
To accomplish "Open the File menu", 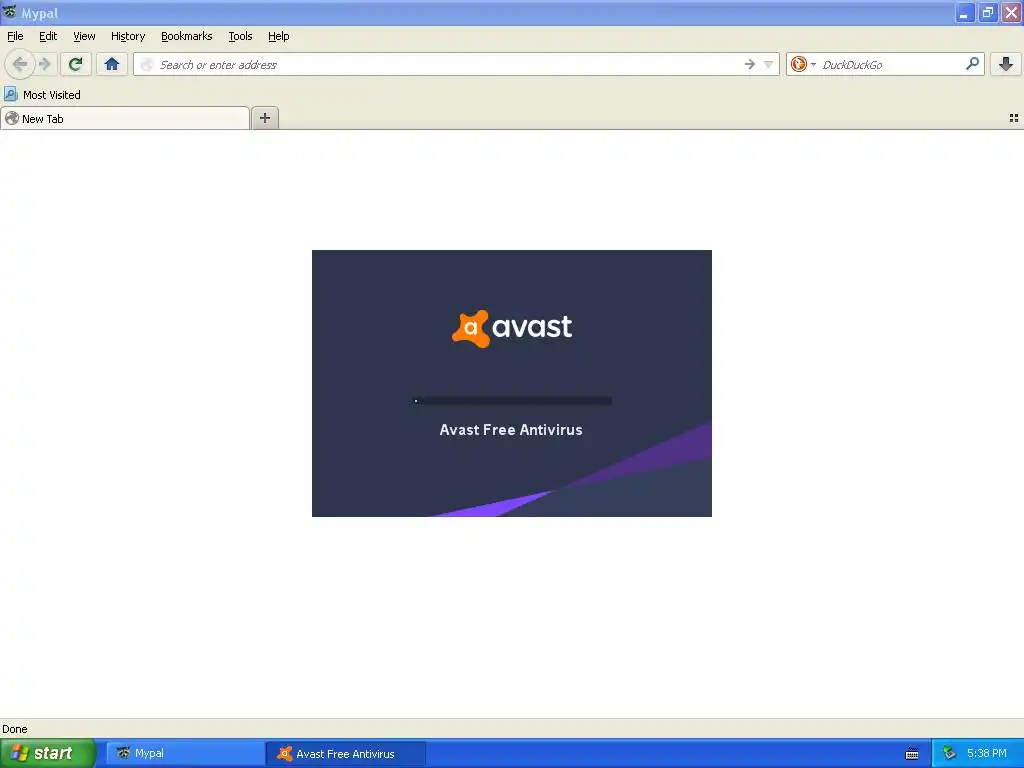I will coord(15,36).
